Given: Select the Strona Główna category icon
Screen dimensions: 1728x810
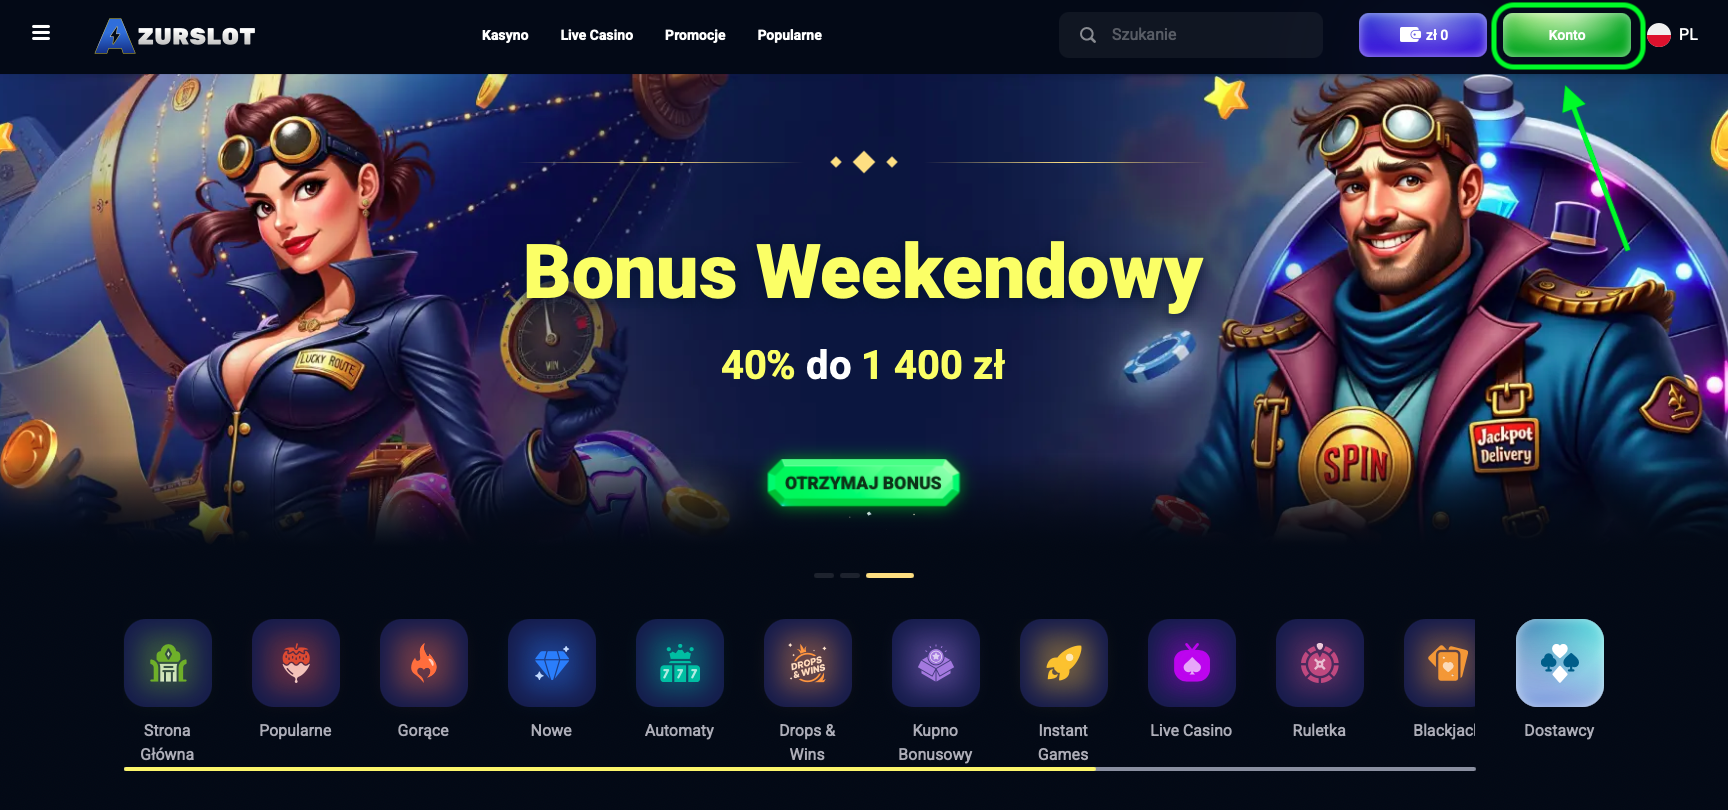Looking at the screenshot, I should [168, 663].
